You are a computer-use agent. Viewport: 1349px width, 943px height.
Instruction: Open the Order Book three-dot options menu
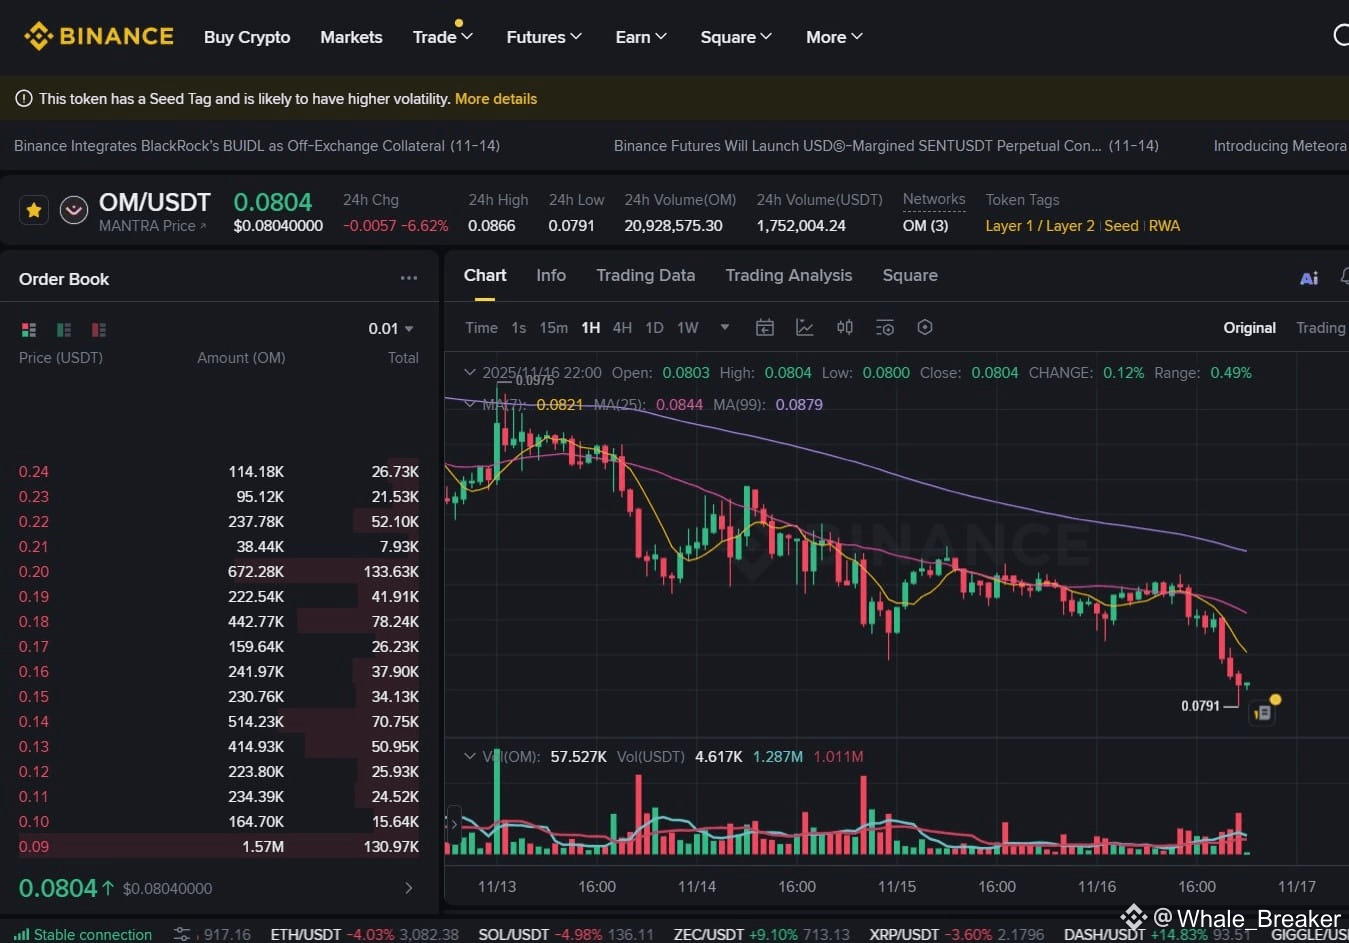409,278
